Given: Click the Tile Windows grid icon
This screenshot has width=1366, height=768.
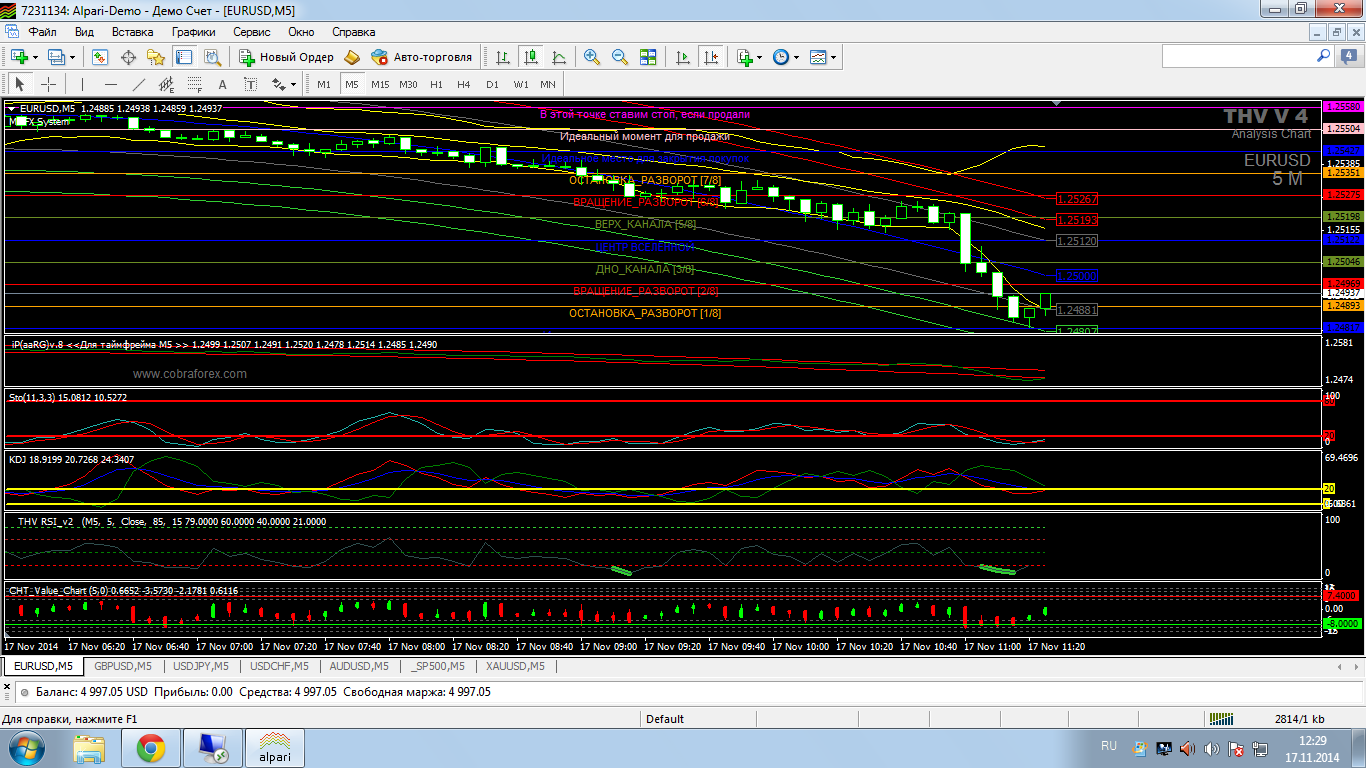Looking at the screenshot, I should 648,57.
